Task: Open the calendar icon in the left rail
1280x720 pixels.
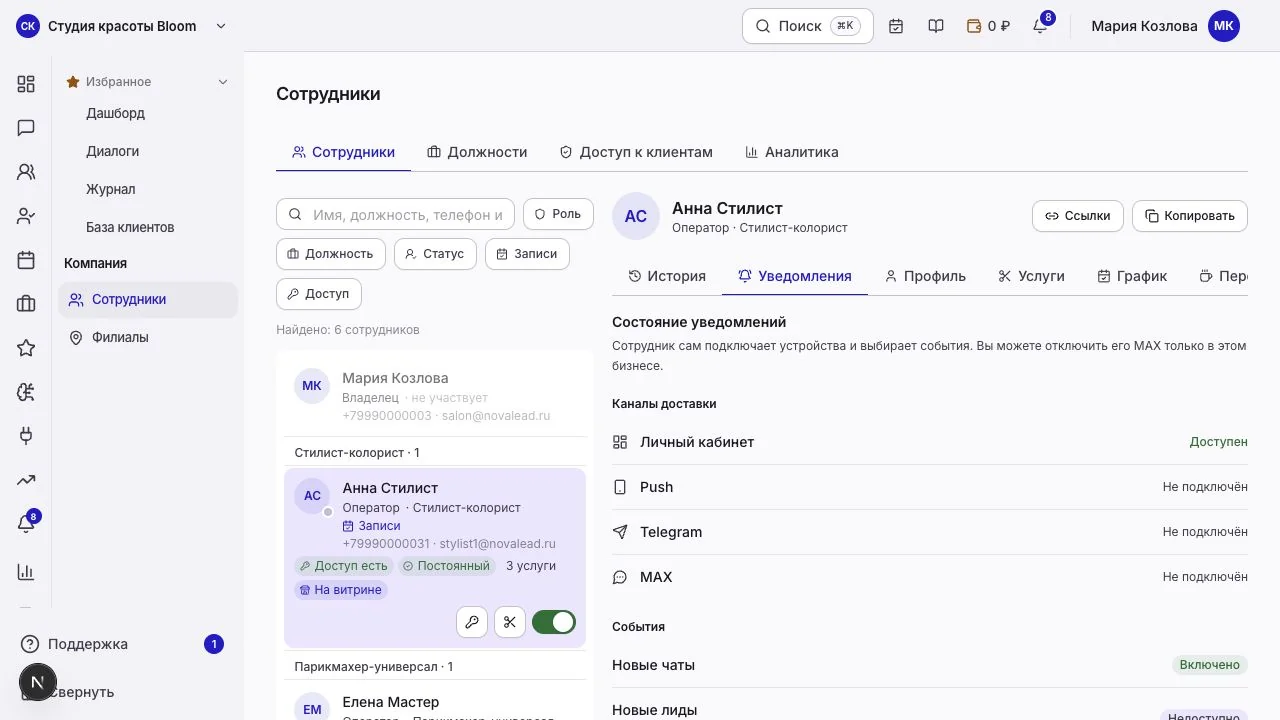Action: (x=26, y=260)
